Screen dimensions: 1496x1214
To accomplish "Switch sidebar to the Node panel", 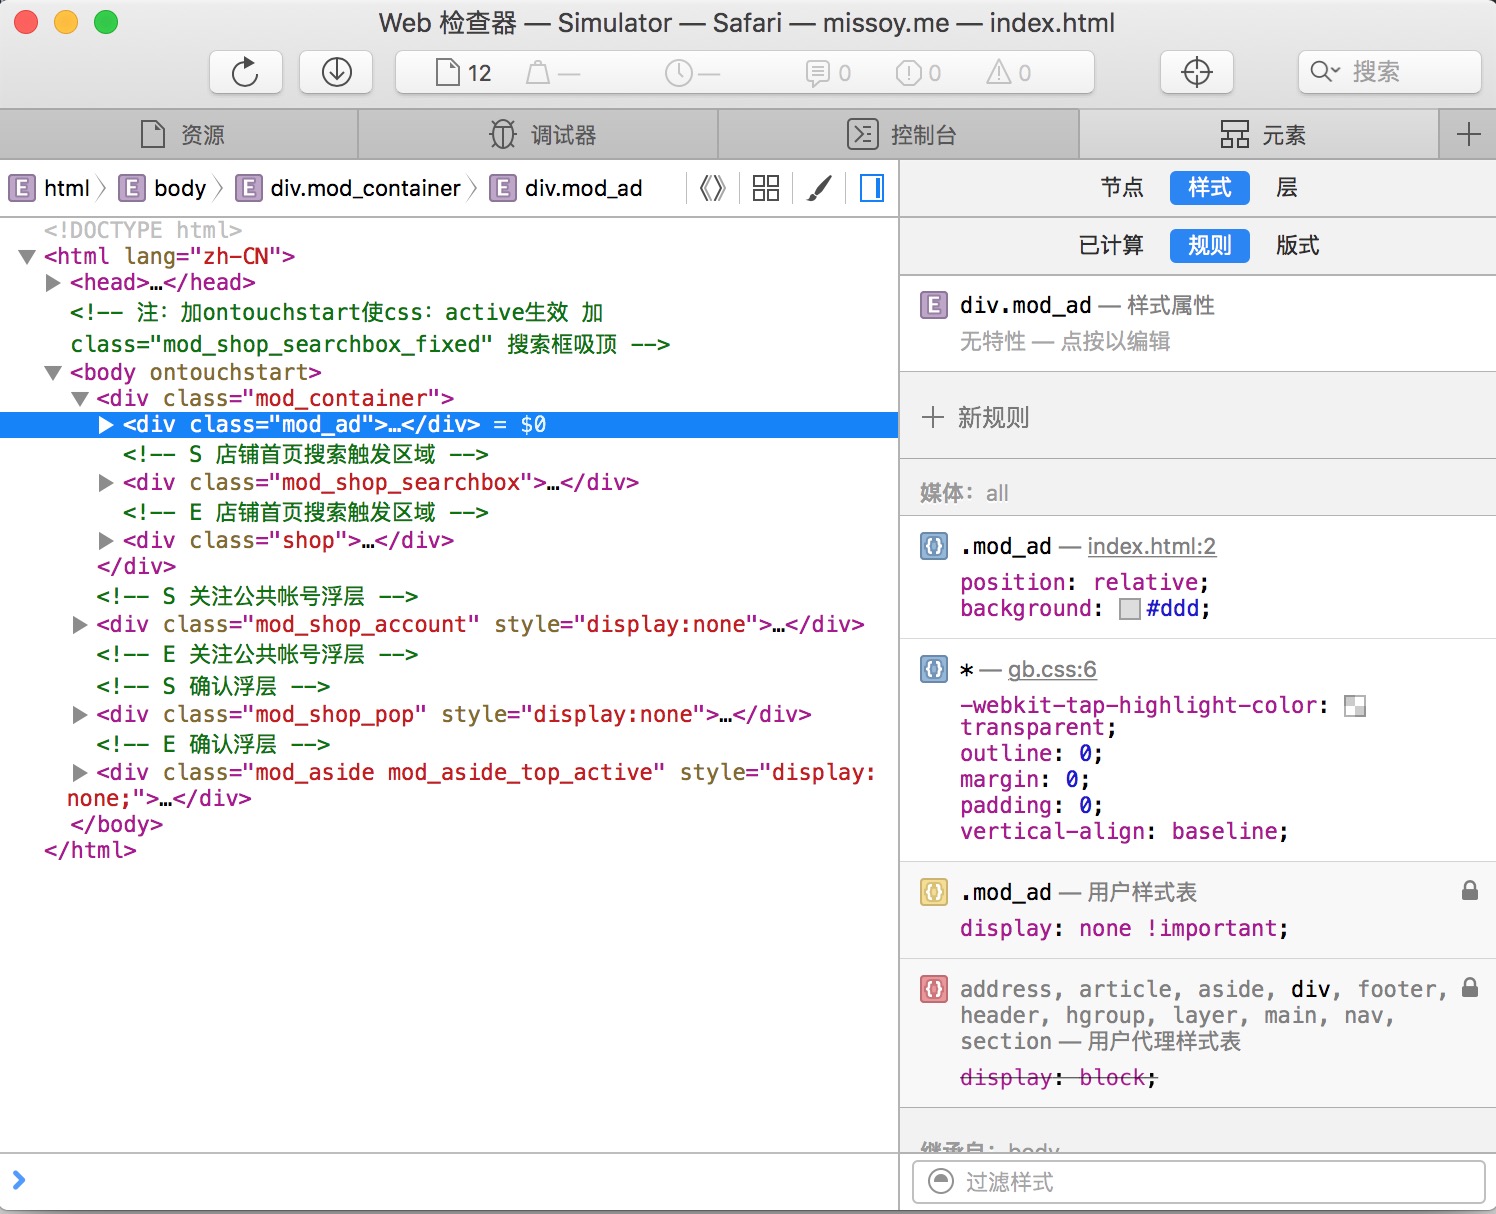I will [1122, 187].
